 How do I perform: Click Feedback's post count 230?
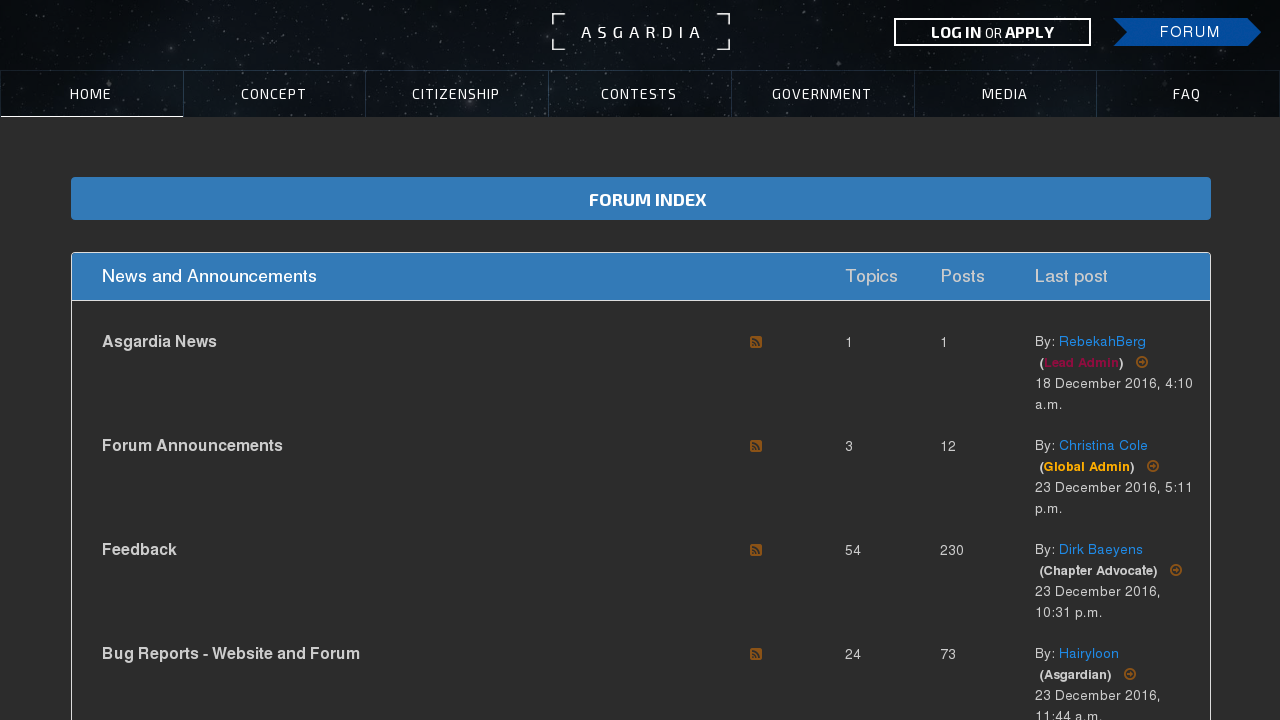952,550
